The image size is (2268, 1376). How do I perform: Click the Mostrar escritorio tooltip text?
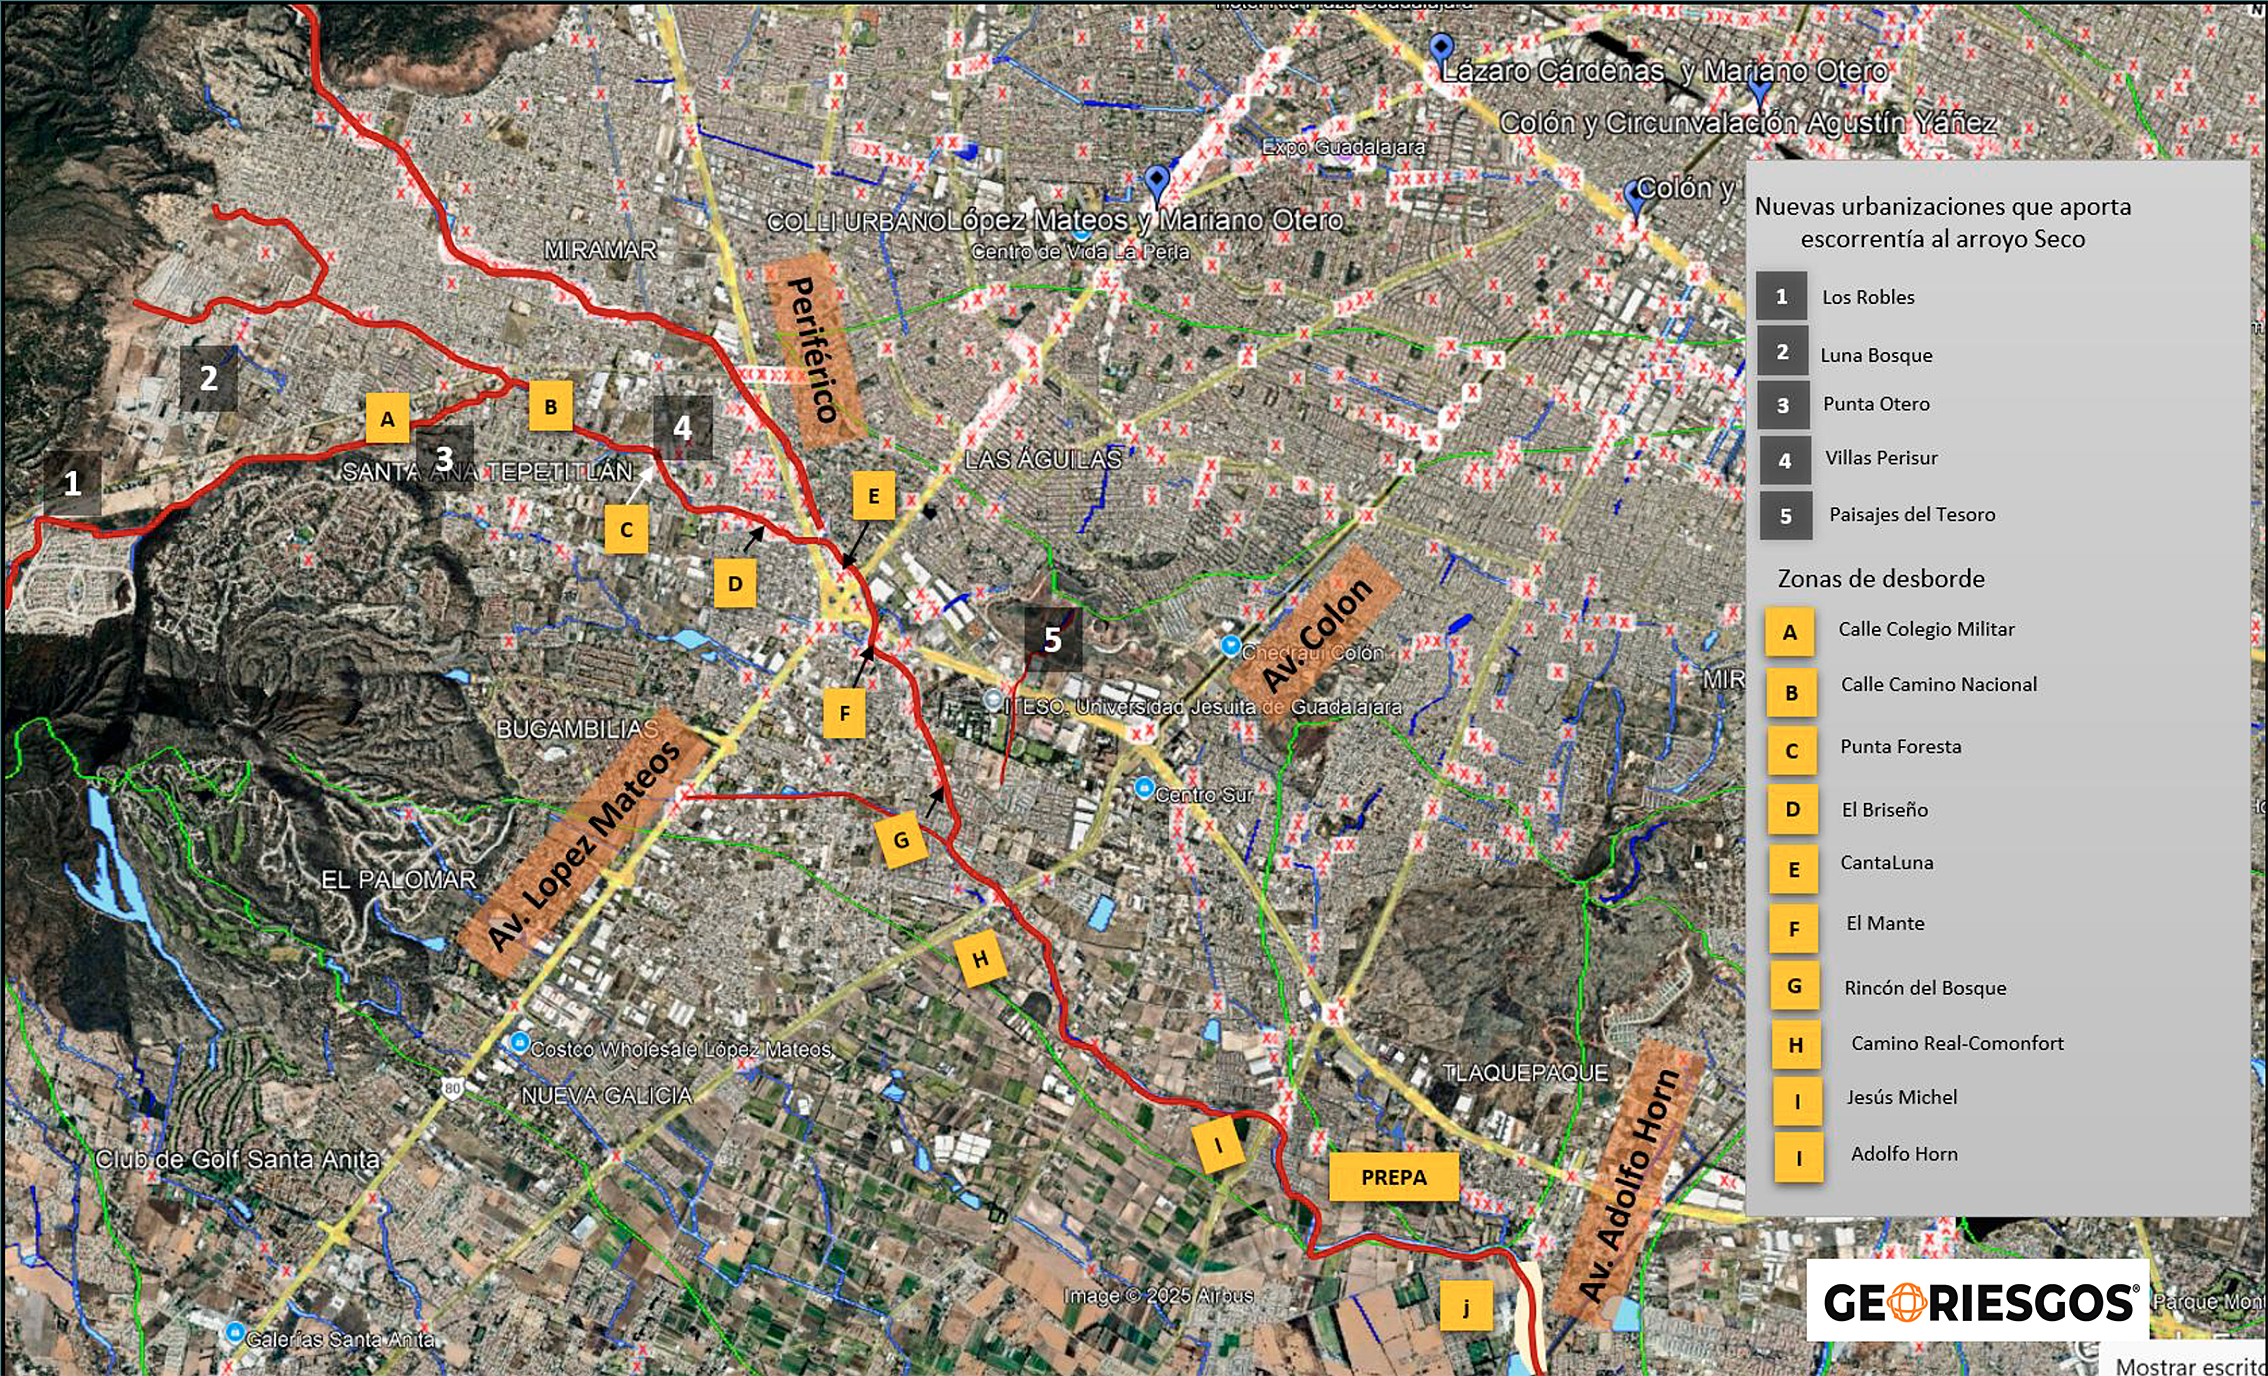tap(2190, 1365)
